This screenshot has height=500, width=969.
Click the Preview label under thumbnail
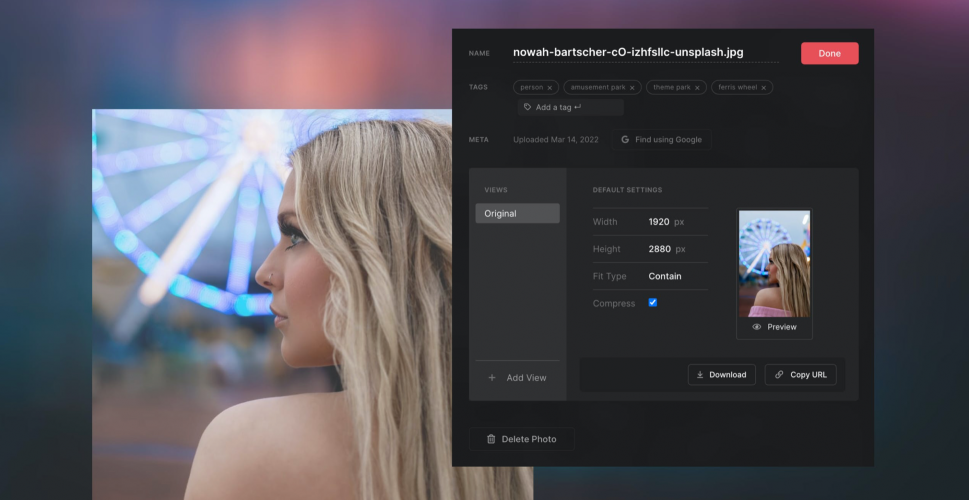pos(782,327)
